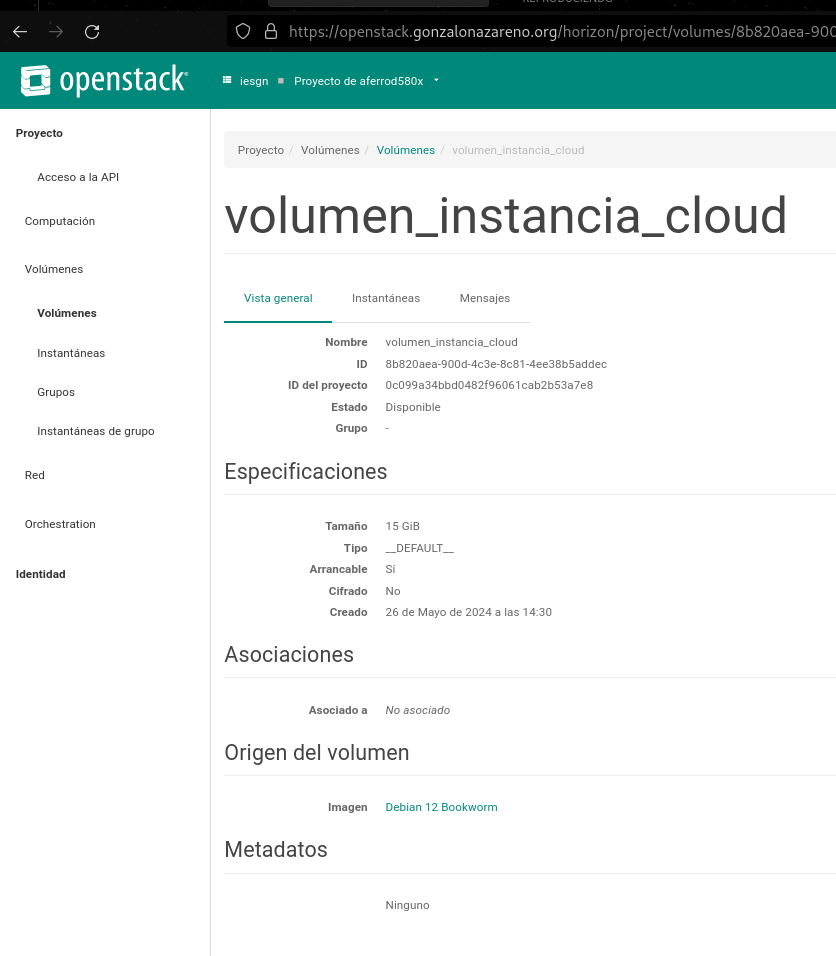Reload the page with the refresh icon

92,32
